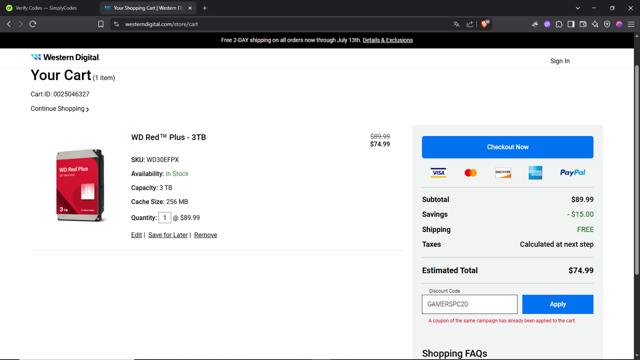Screen dimensions: 640x360
Task: Open the extensions puzzle icon
Action: pyautogui.click(x=559, y=24)
